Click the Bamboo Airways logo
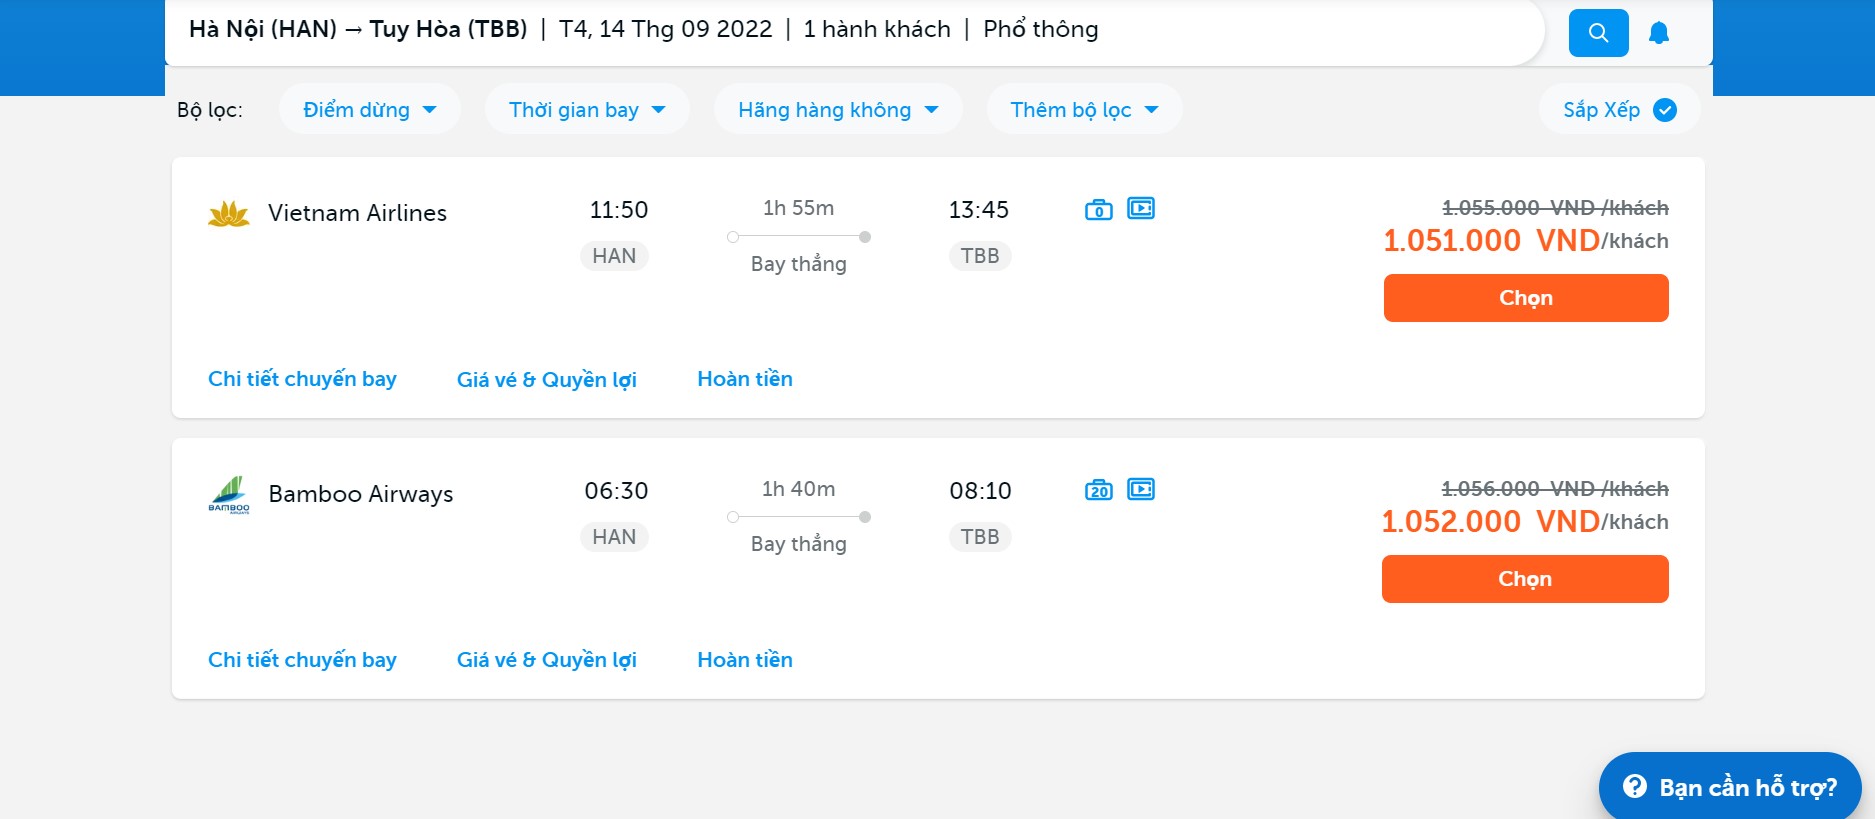 coord(229,494)
